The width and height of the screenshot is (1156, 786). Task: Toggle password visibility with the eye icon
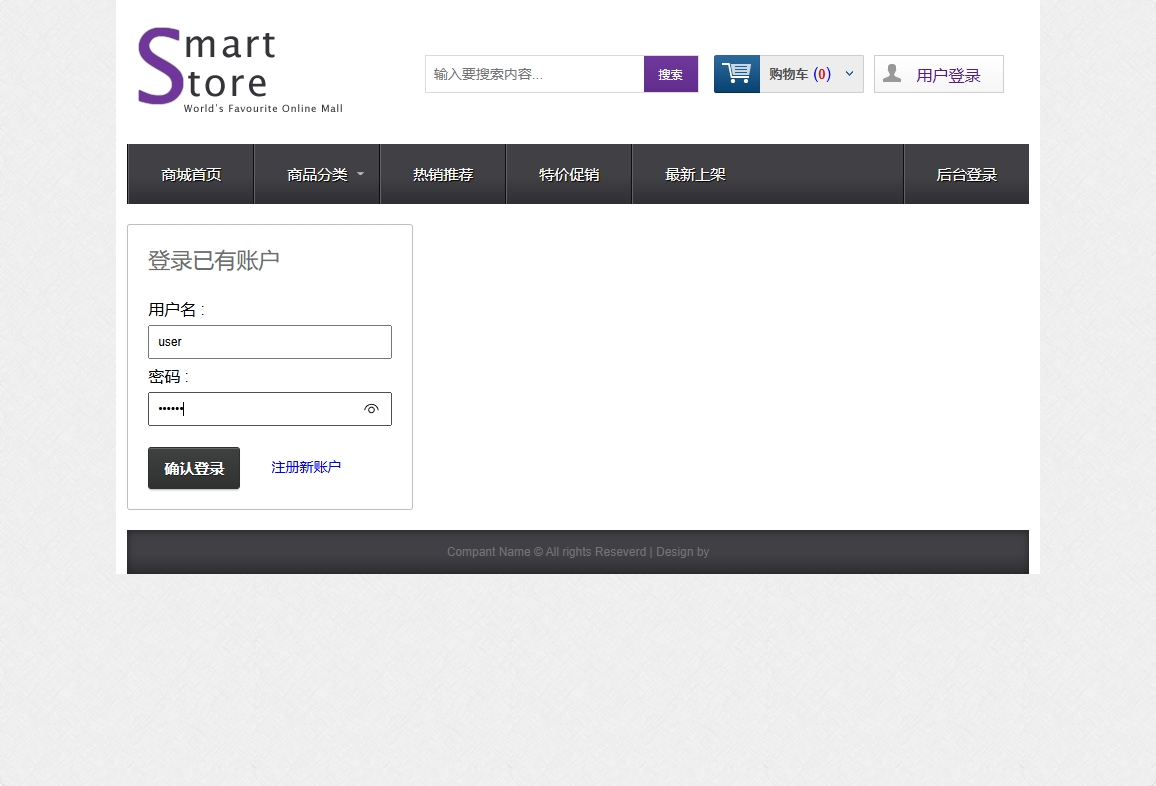pyautogui.click(x=371, y=409)
